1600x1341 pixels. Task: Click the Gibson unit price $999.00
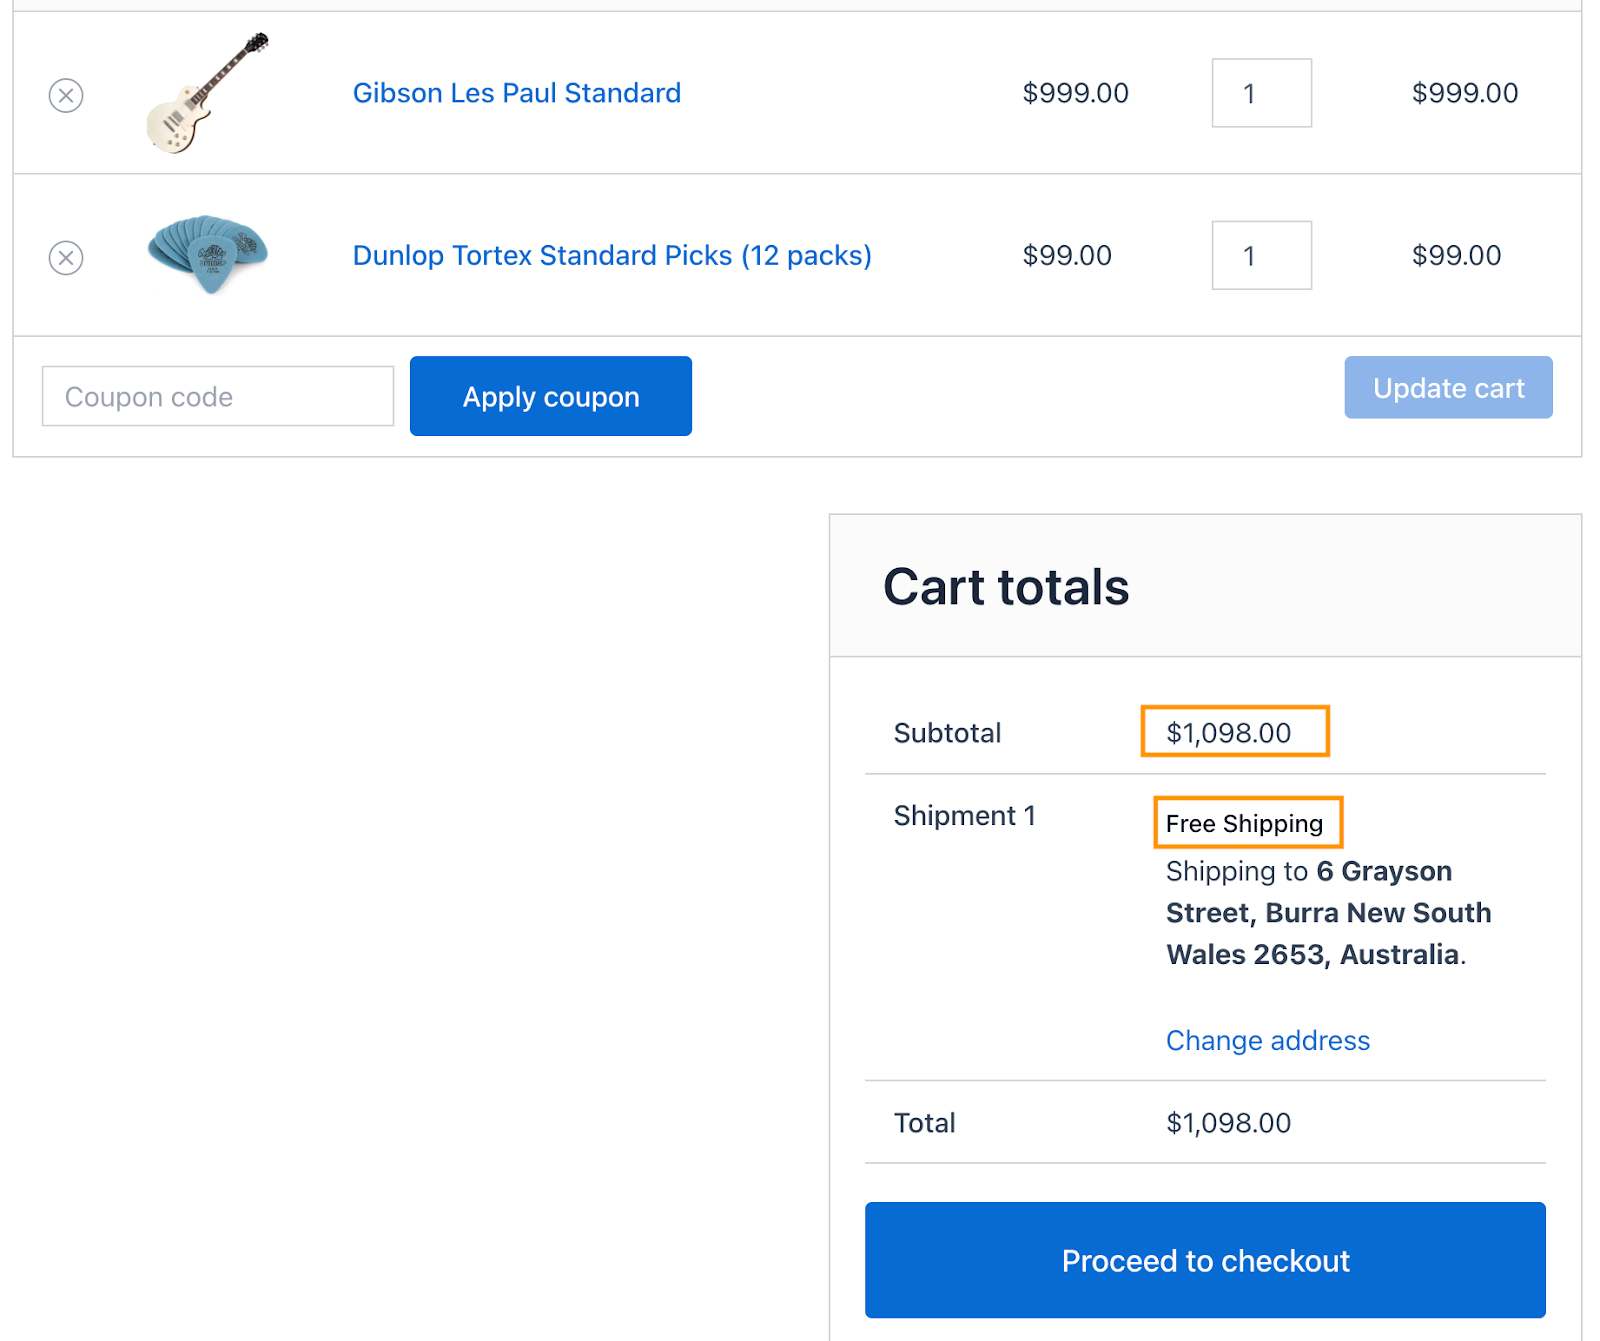coord(1075,93)
